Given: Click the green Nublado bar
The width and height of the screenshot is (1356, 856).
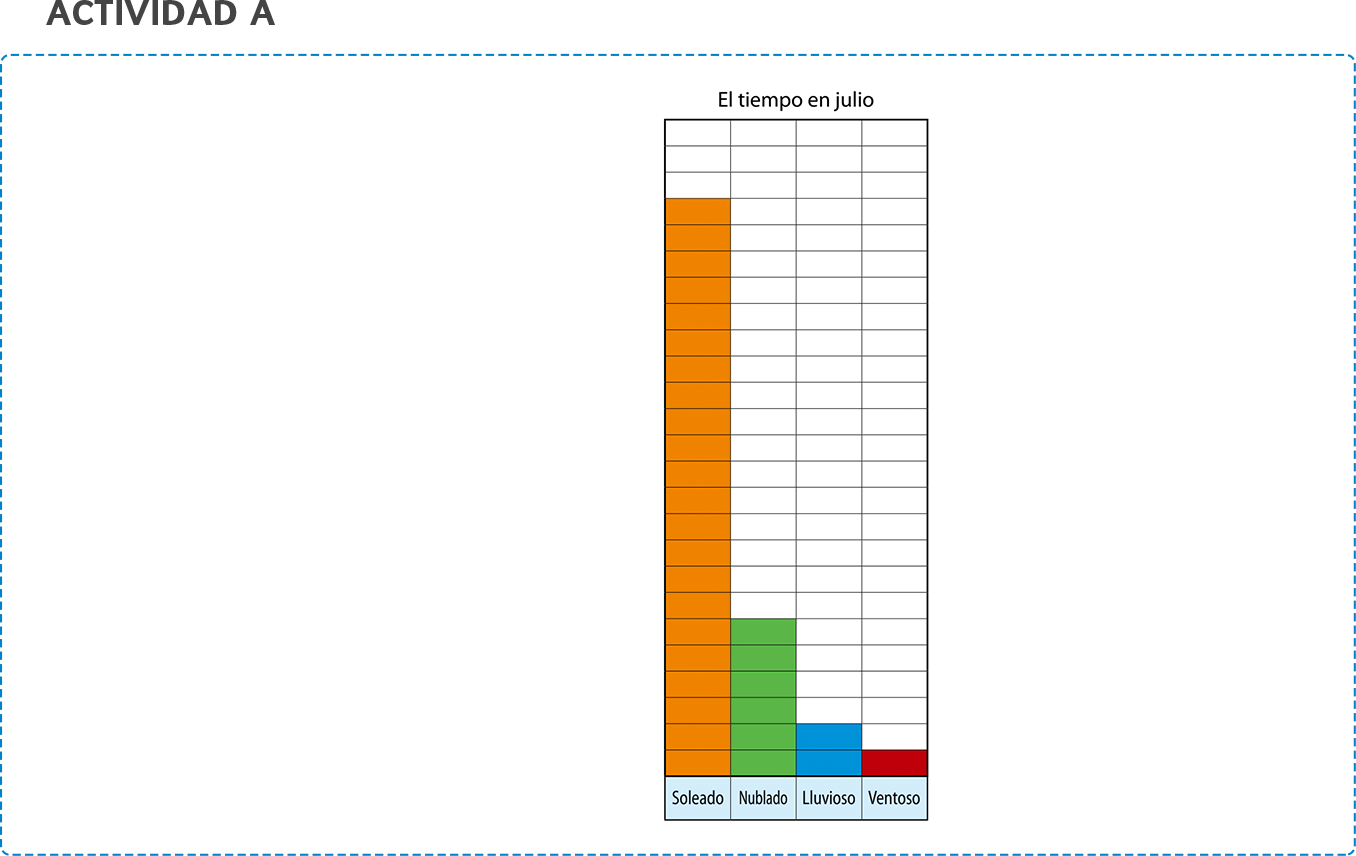Looking at the screenshot, I should pos(763,697).
